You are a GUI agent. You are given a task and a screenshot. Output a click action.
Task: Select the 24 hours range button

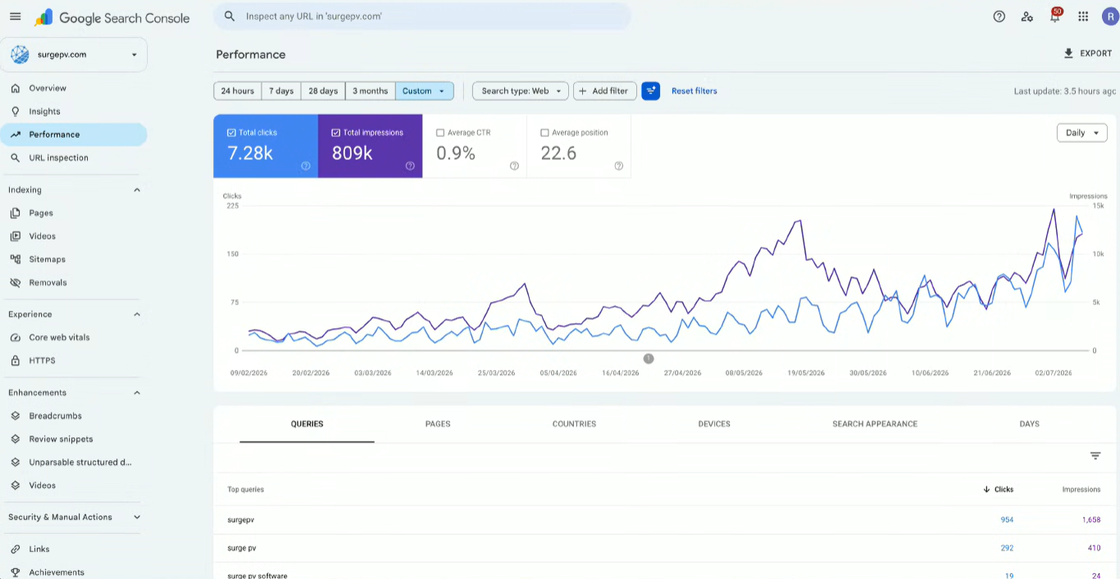(237, 91)
